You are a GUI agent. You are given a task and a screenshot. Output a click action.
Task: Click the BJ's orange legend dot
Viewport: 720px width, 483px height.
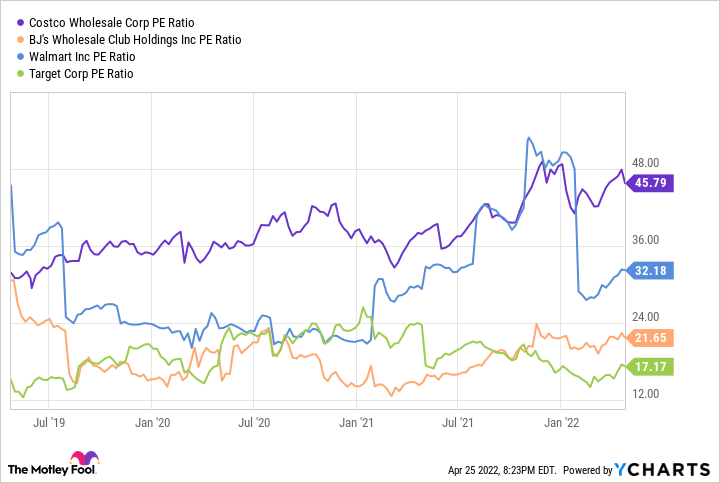pos(13,40)
